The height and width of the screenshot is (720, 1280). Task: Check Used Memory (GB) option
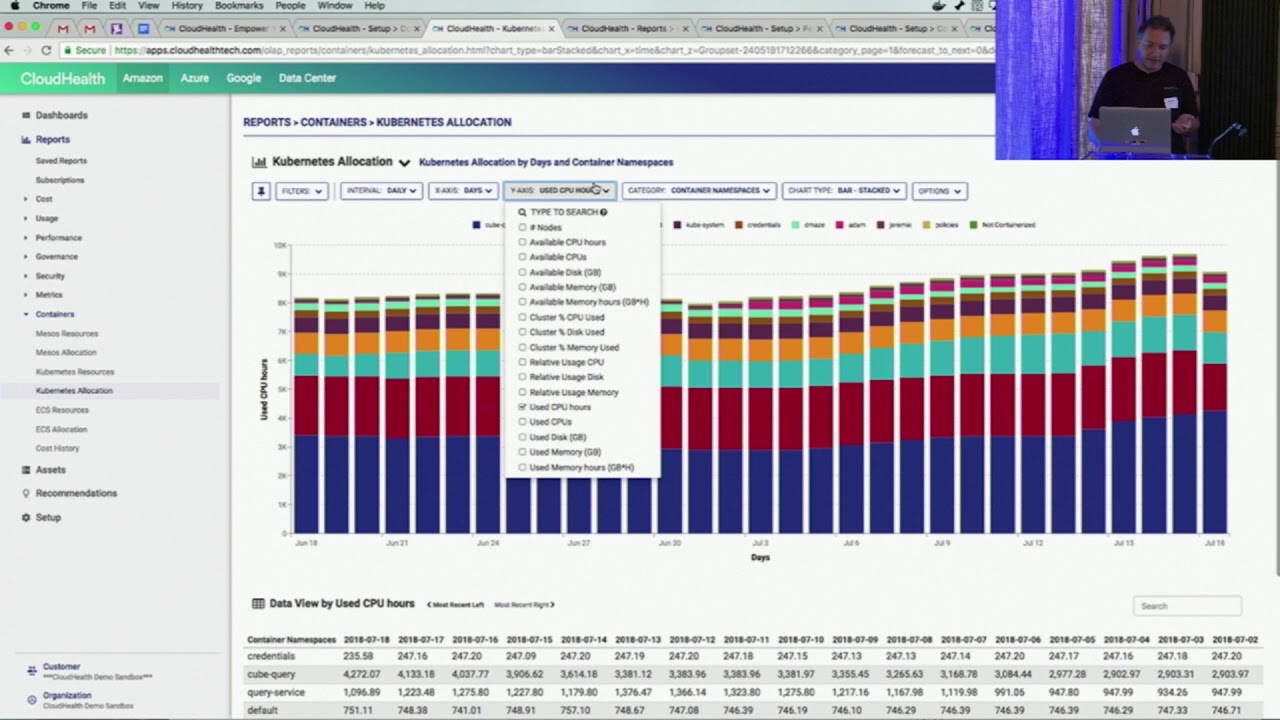click(522, 452)
